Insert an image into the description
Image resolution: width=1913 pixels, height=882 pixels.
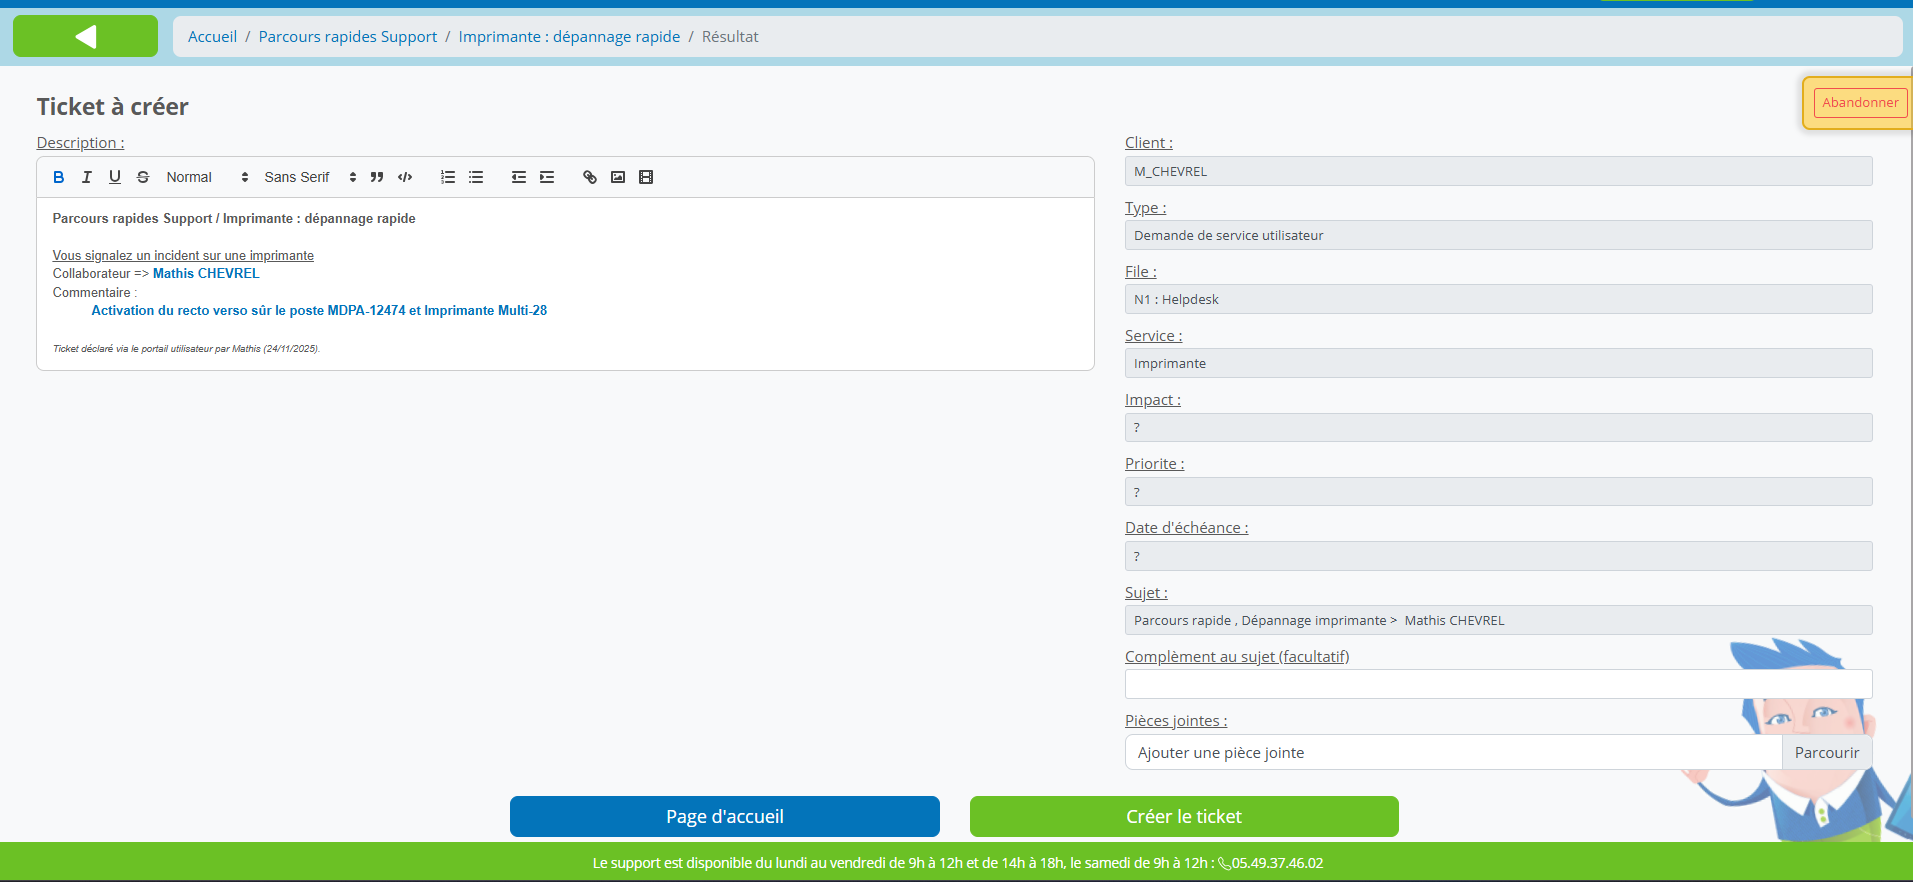click(x=618, y=177)
